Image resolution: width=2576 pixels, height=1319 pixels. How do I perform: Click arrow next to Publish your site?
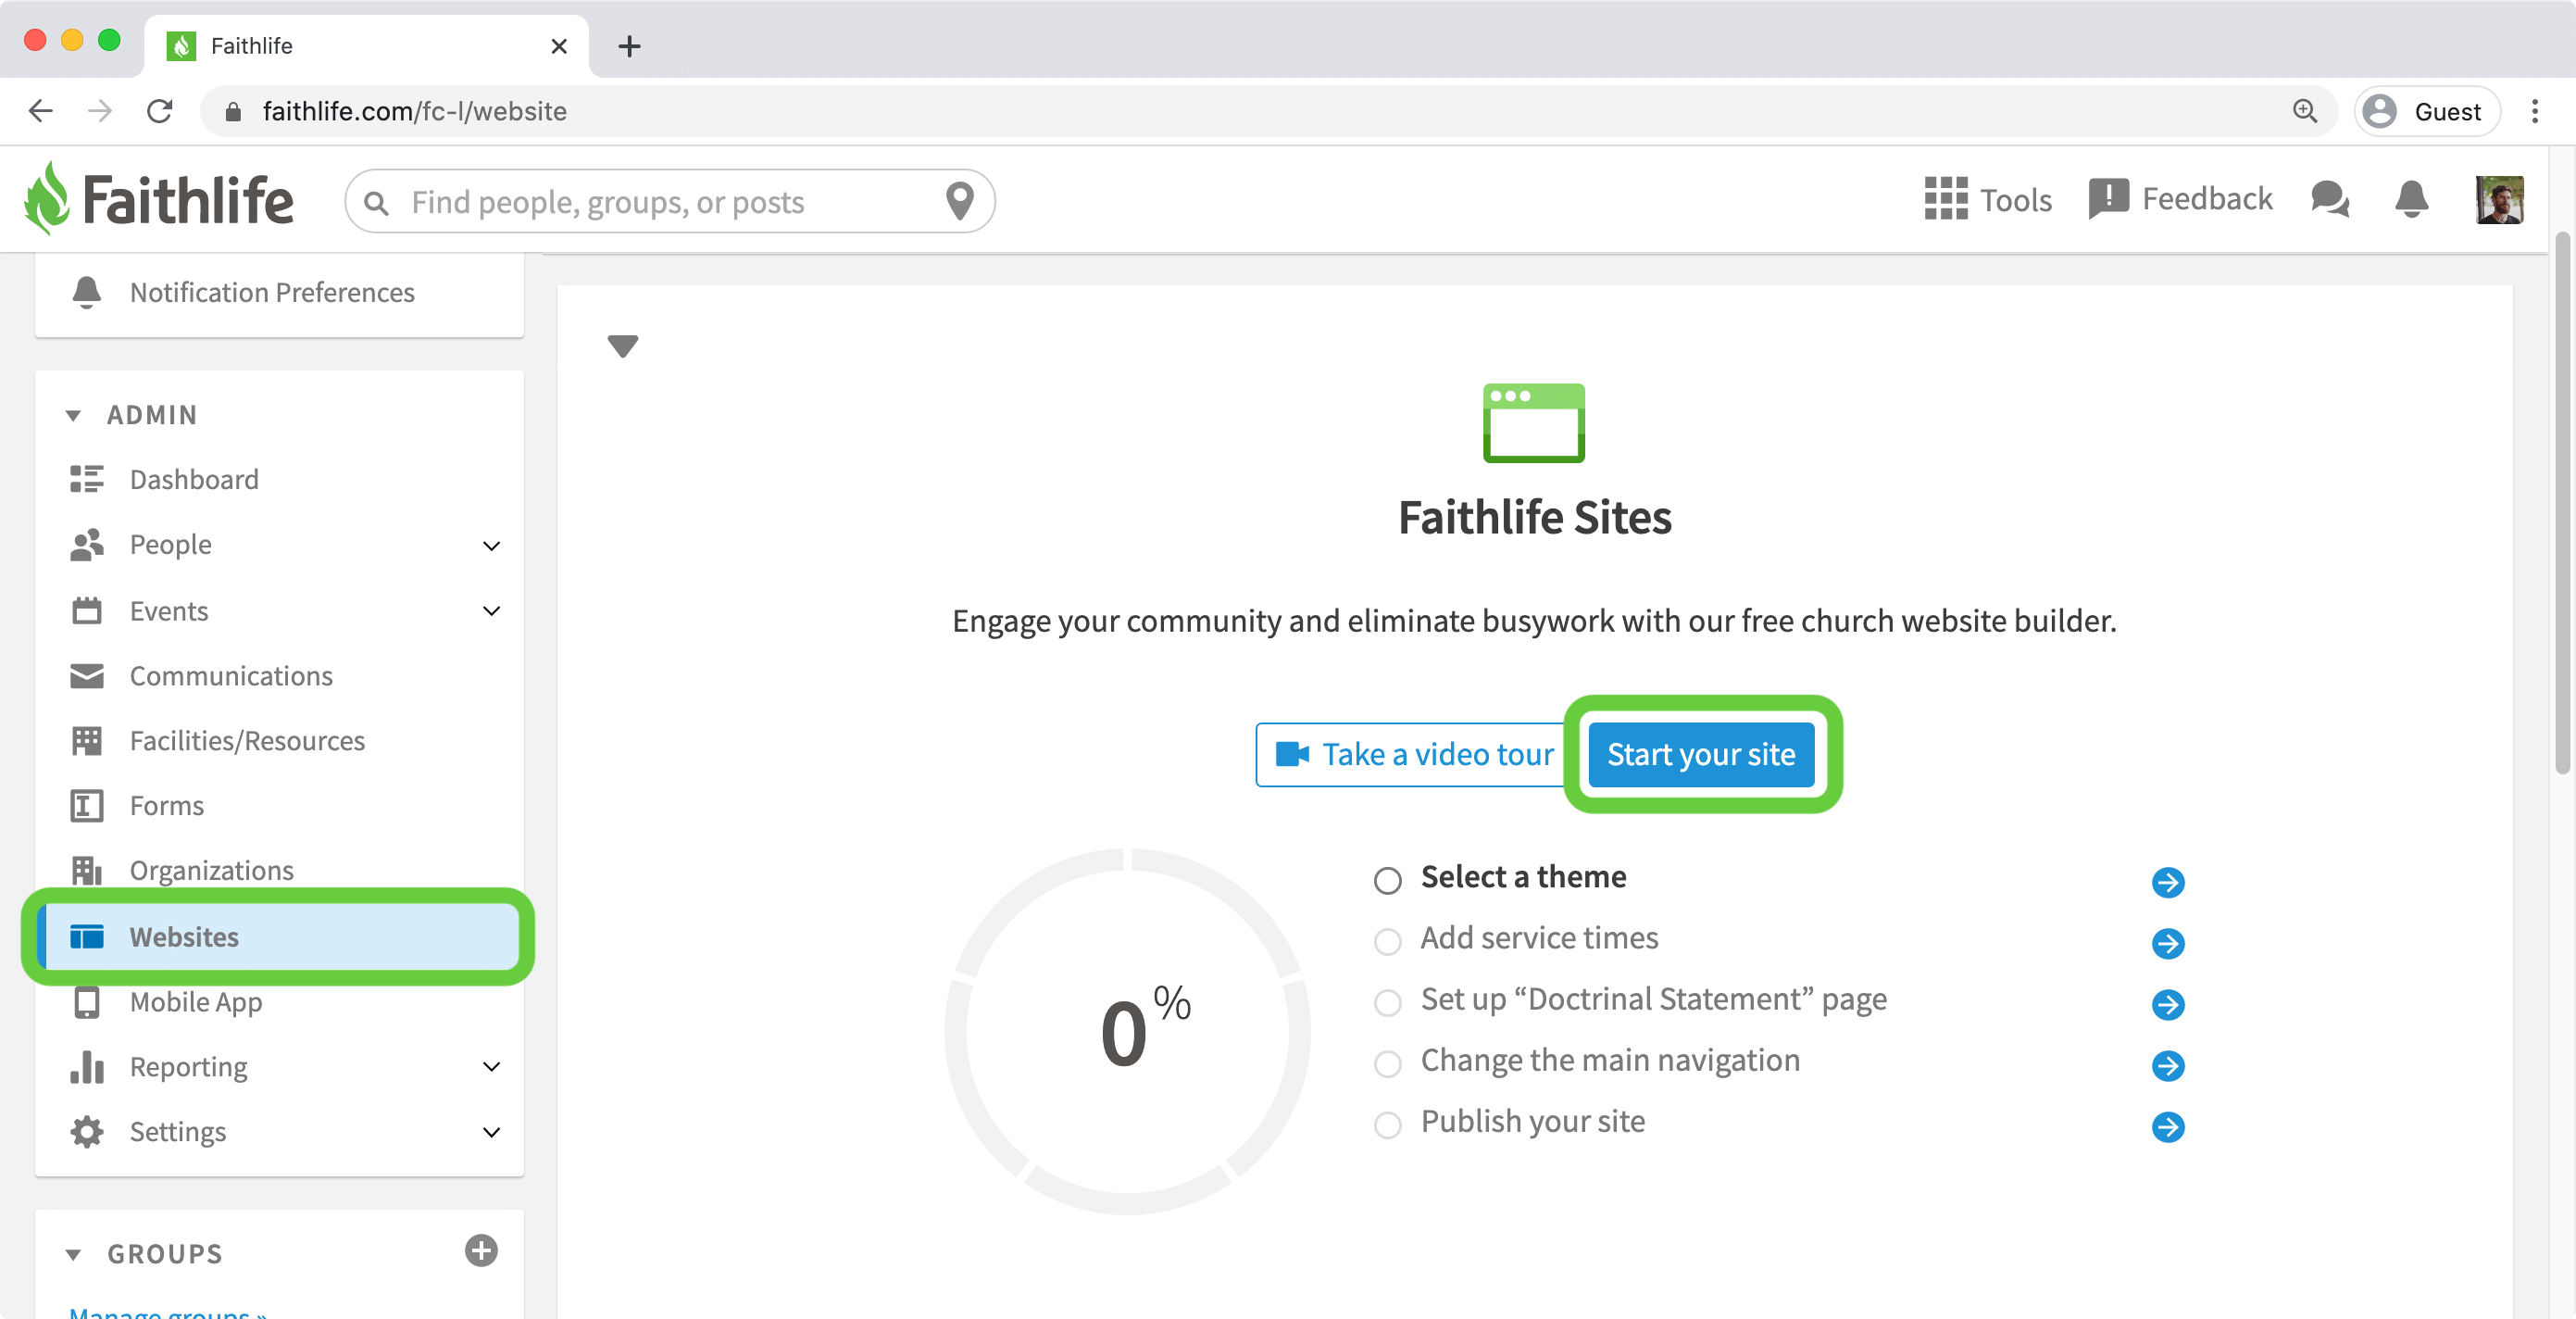2167,1127
